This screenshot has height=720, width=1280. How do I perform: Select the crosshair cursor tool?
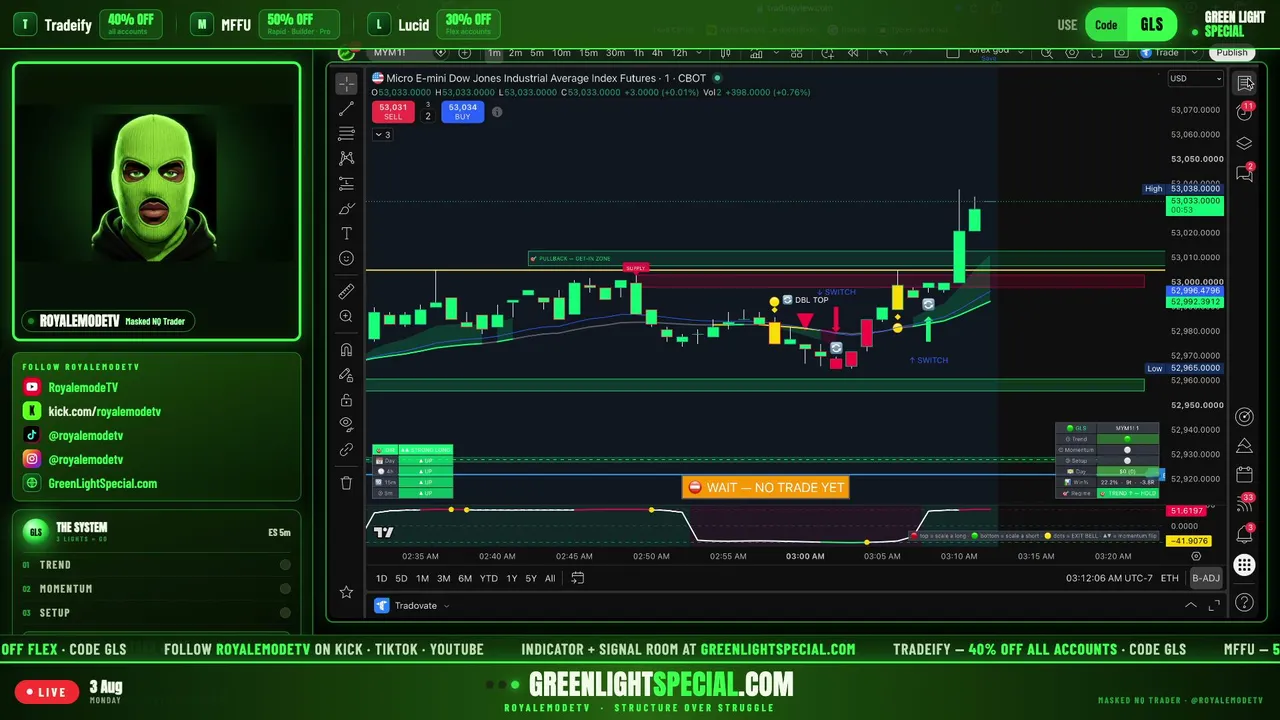[x=346, y=84]
